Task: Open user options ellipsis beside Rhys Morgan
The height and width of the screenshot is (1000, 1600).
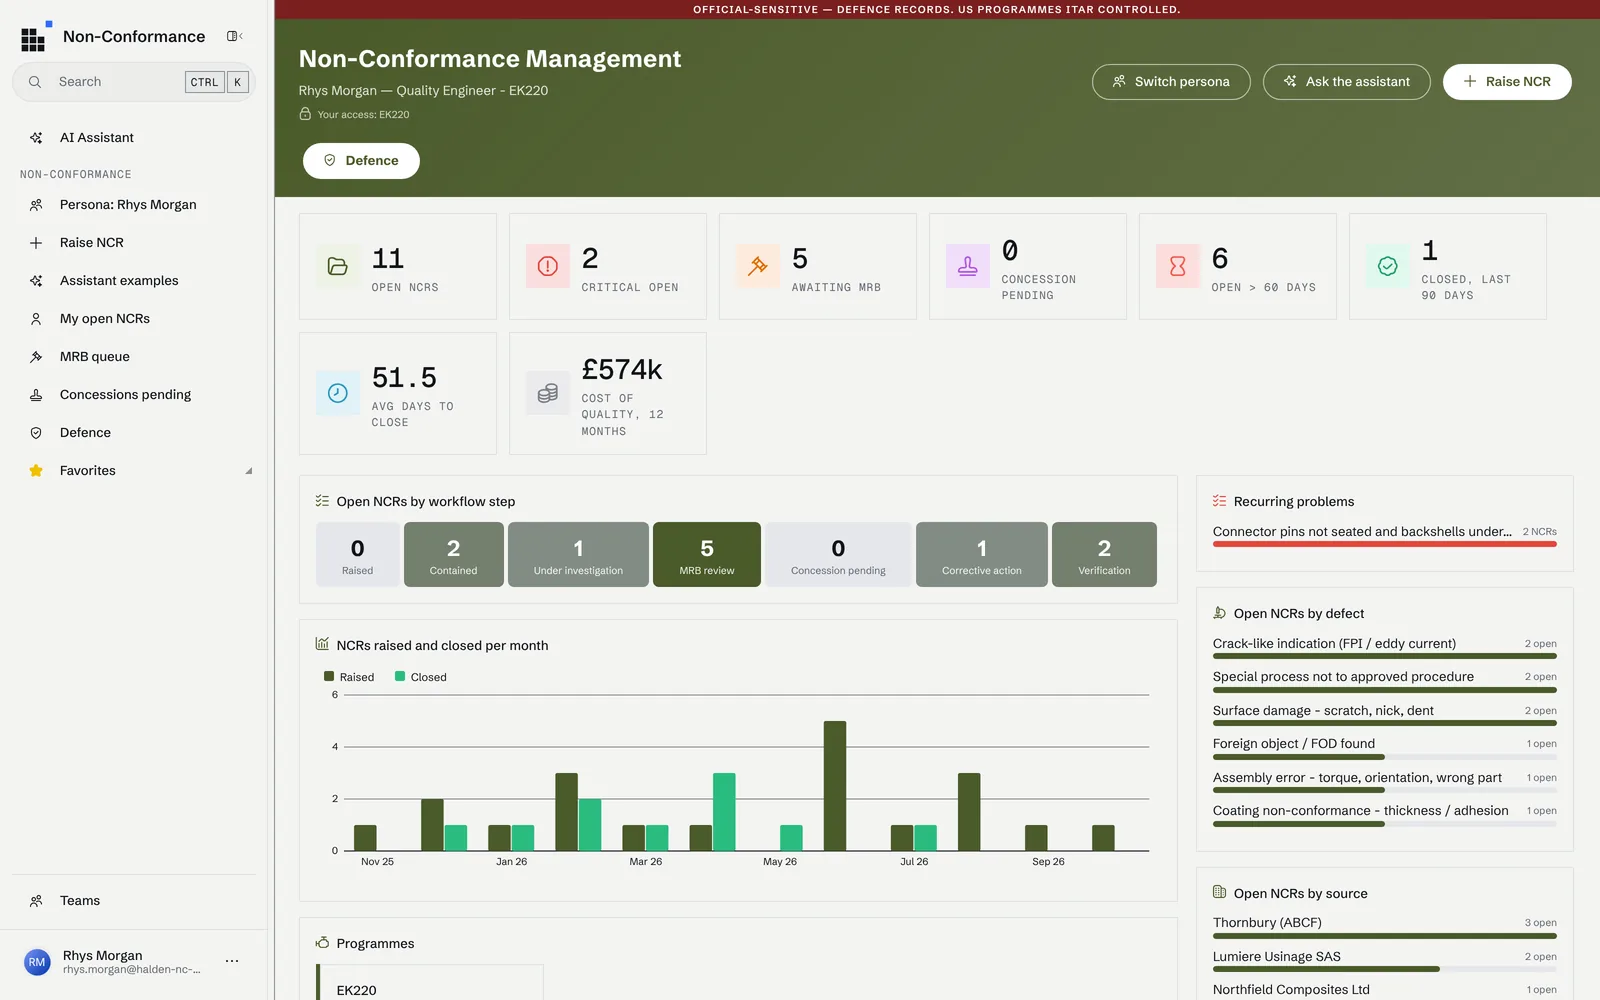Action: (232, 961)
